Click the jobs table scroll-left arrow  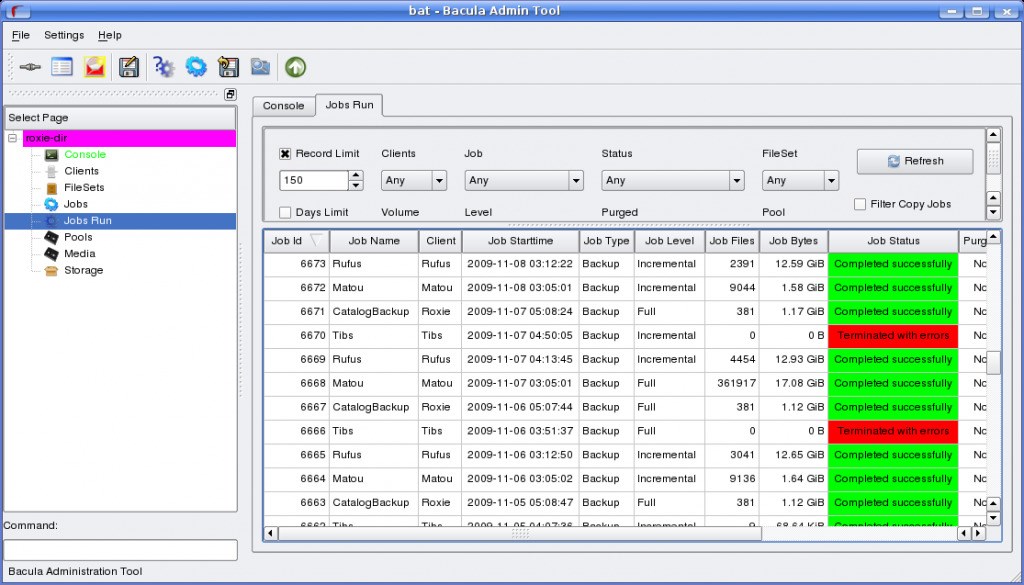click(270, 533)
